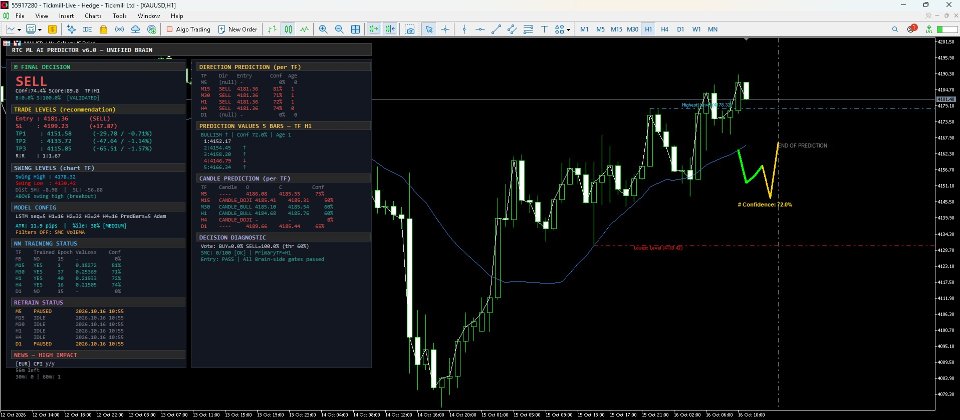
Task: Click the NEWS - HIGH IMPACT header
Action: [x=99, y=354]
